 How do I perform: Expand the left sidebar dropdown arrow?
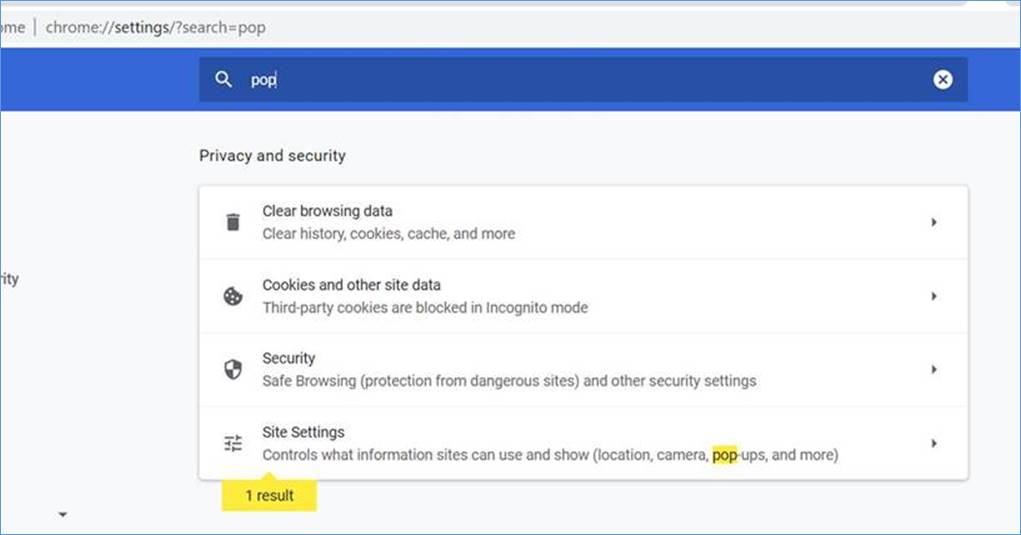pyautogui.click(x=63, y=515)
